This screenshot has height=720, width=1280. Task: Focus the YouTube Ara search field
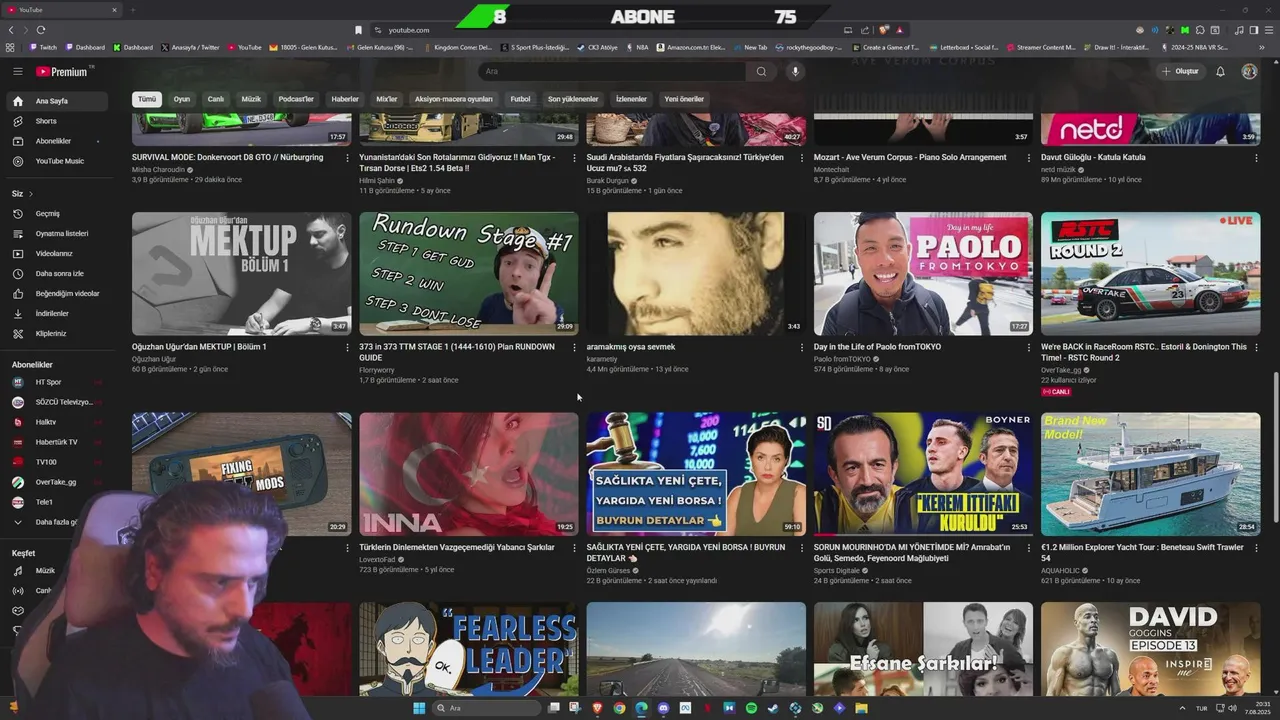[610, 71]
